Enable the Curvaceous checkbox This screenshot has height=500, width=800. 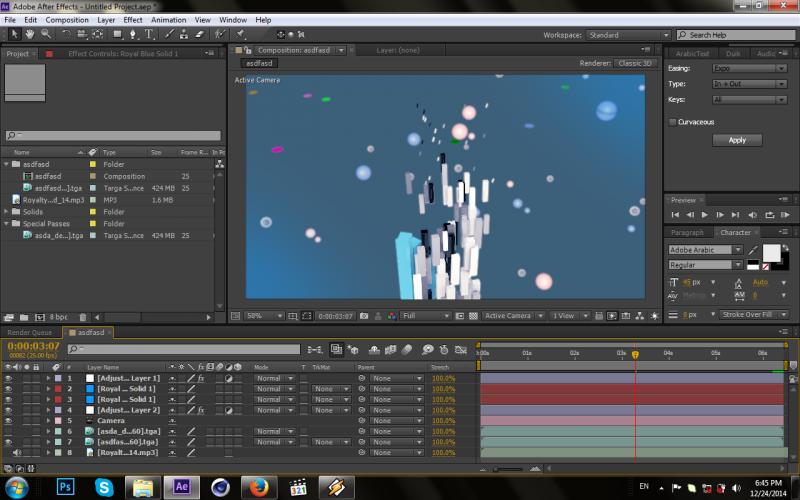pos(672,122)
